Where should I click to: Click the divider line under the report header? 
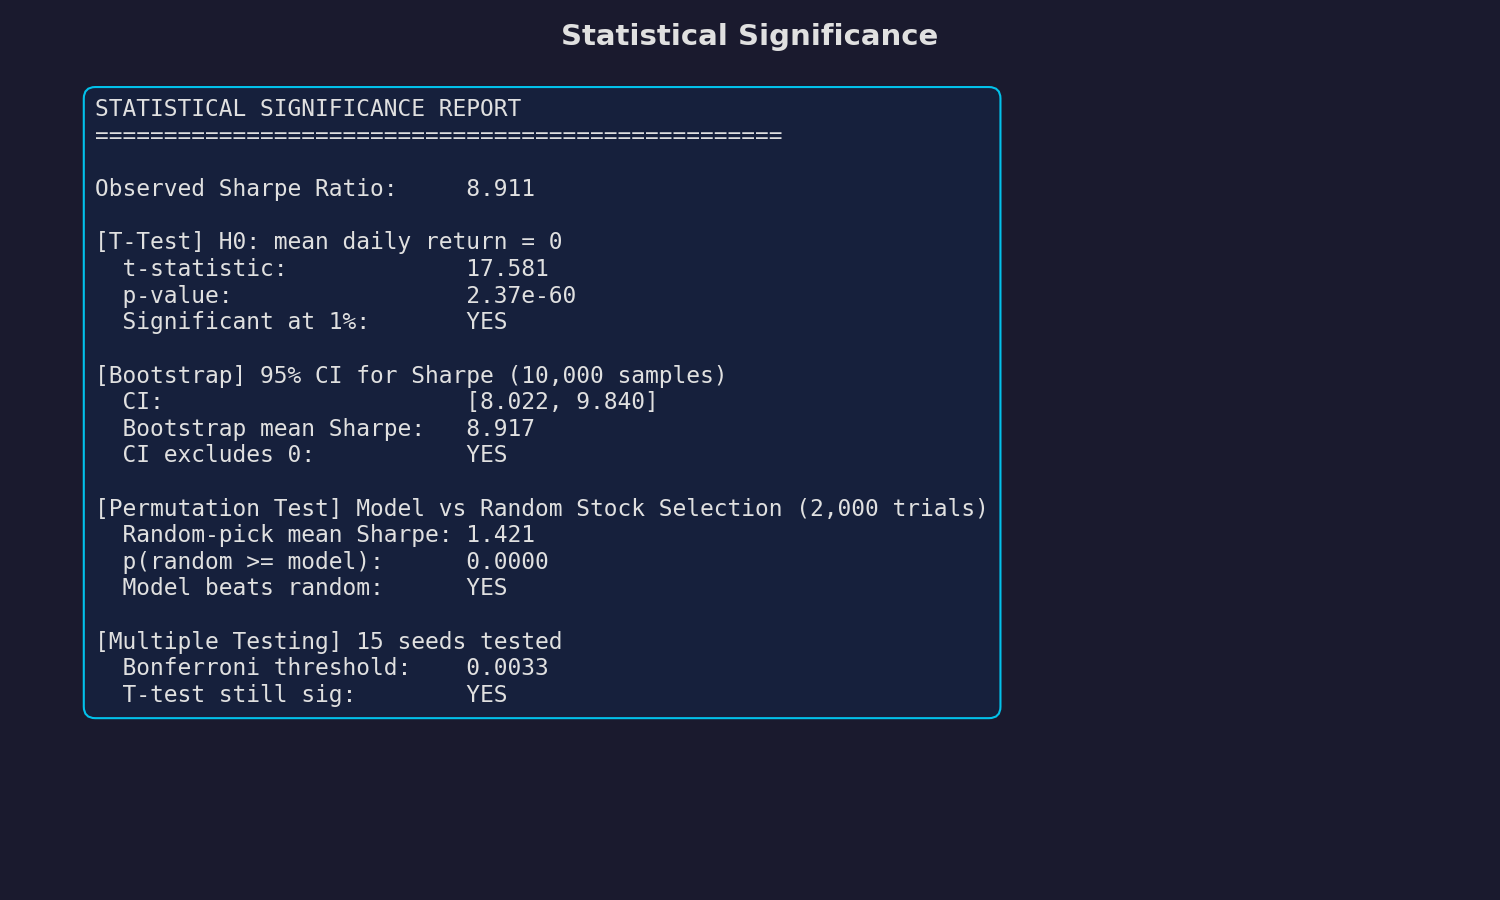click(x=438, y=134)
